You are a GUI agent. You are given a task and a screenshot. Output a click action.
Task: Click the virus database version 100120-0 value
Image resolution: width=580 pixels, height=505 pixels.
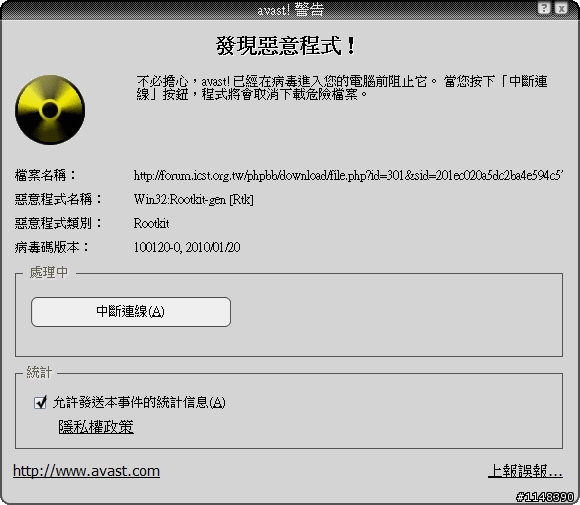187,247
